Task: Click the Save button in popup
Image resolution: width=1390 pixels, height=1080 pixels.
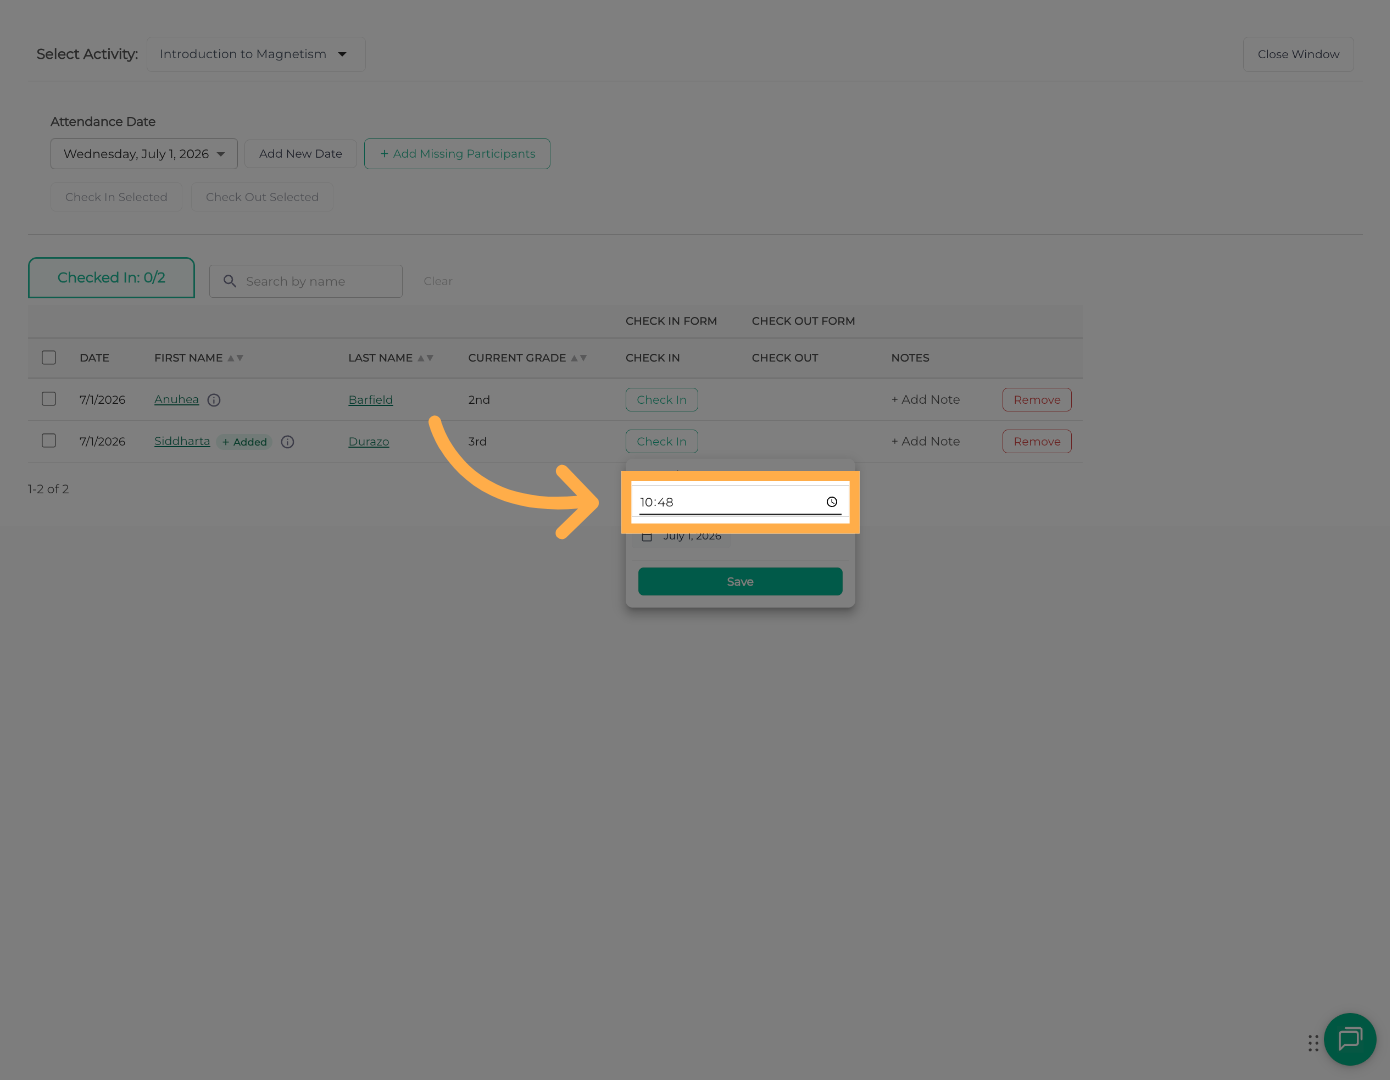Action: 740,582
